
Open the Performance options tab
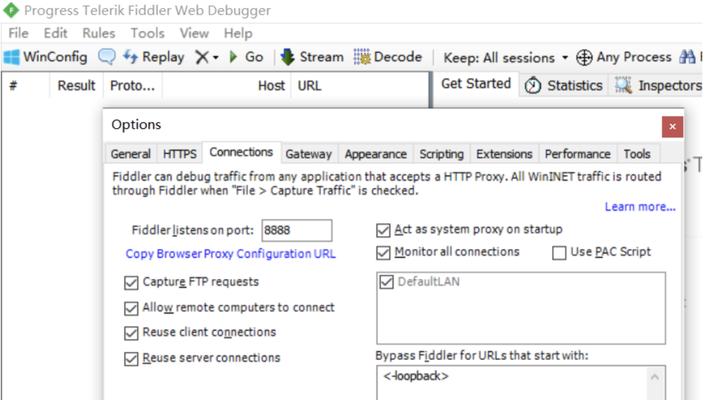(578, 154)
